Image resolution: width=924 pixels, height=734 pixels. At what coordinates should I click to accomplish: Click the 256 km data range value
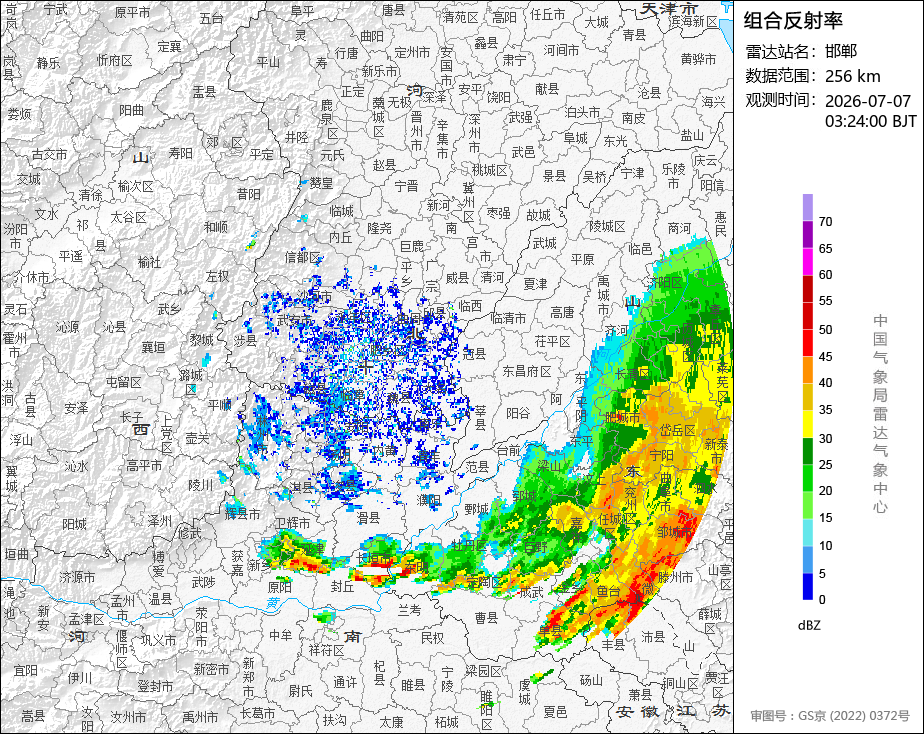(853, 76)
